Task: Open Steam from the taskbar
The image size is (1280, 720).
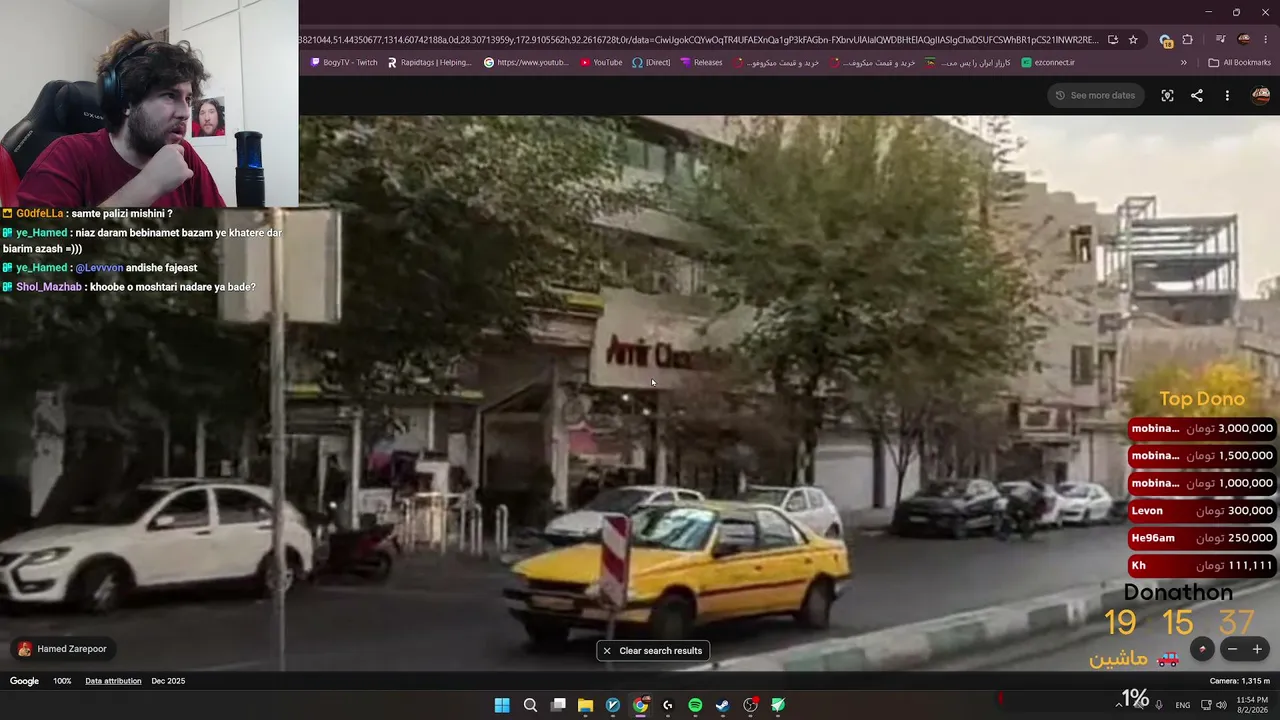Action: [x=722, y=705]
